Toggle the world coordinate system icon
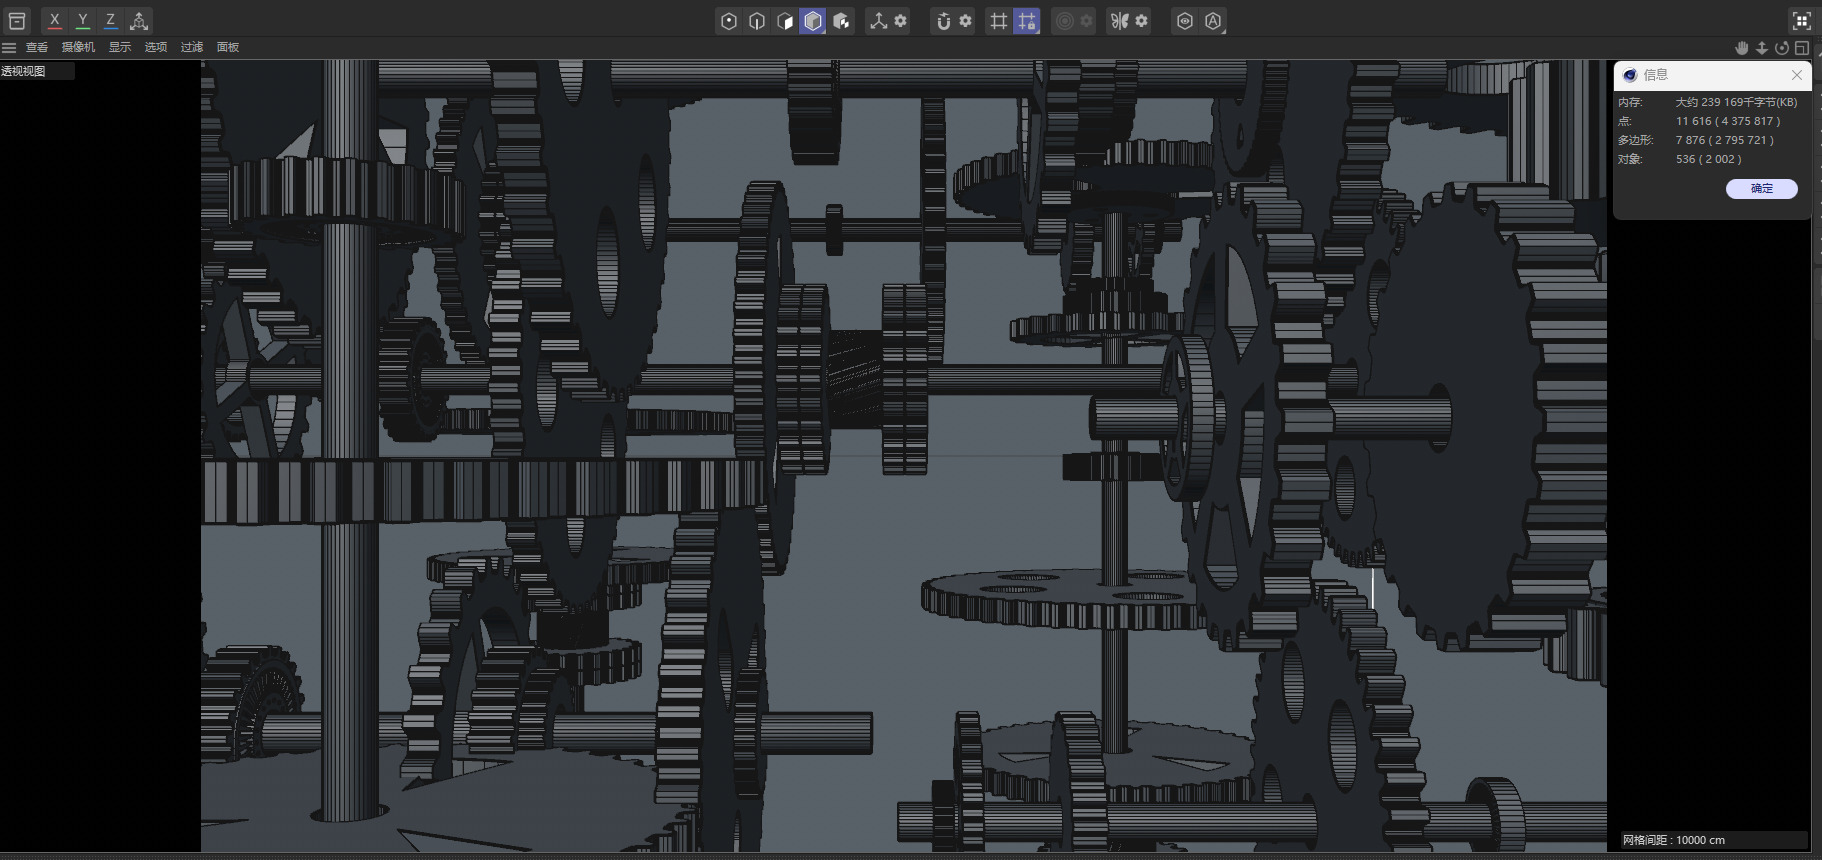The width and height of the screenshot is (1822, 860). [139, 20]
